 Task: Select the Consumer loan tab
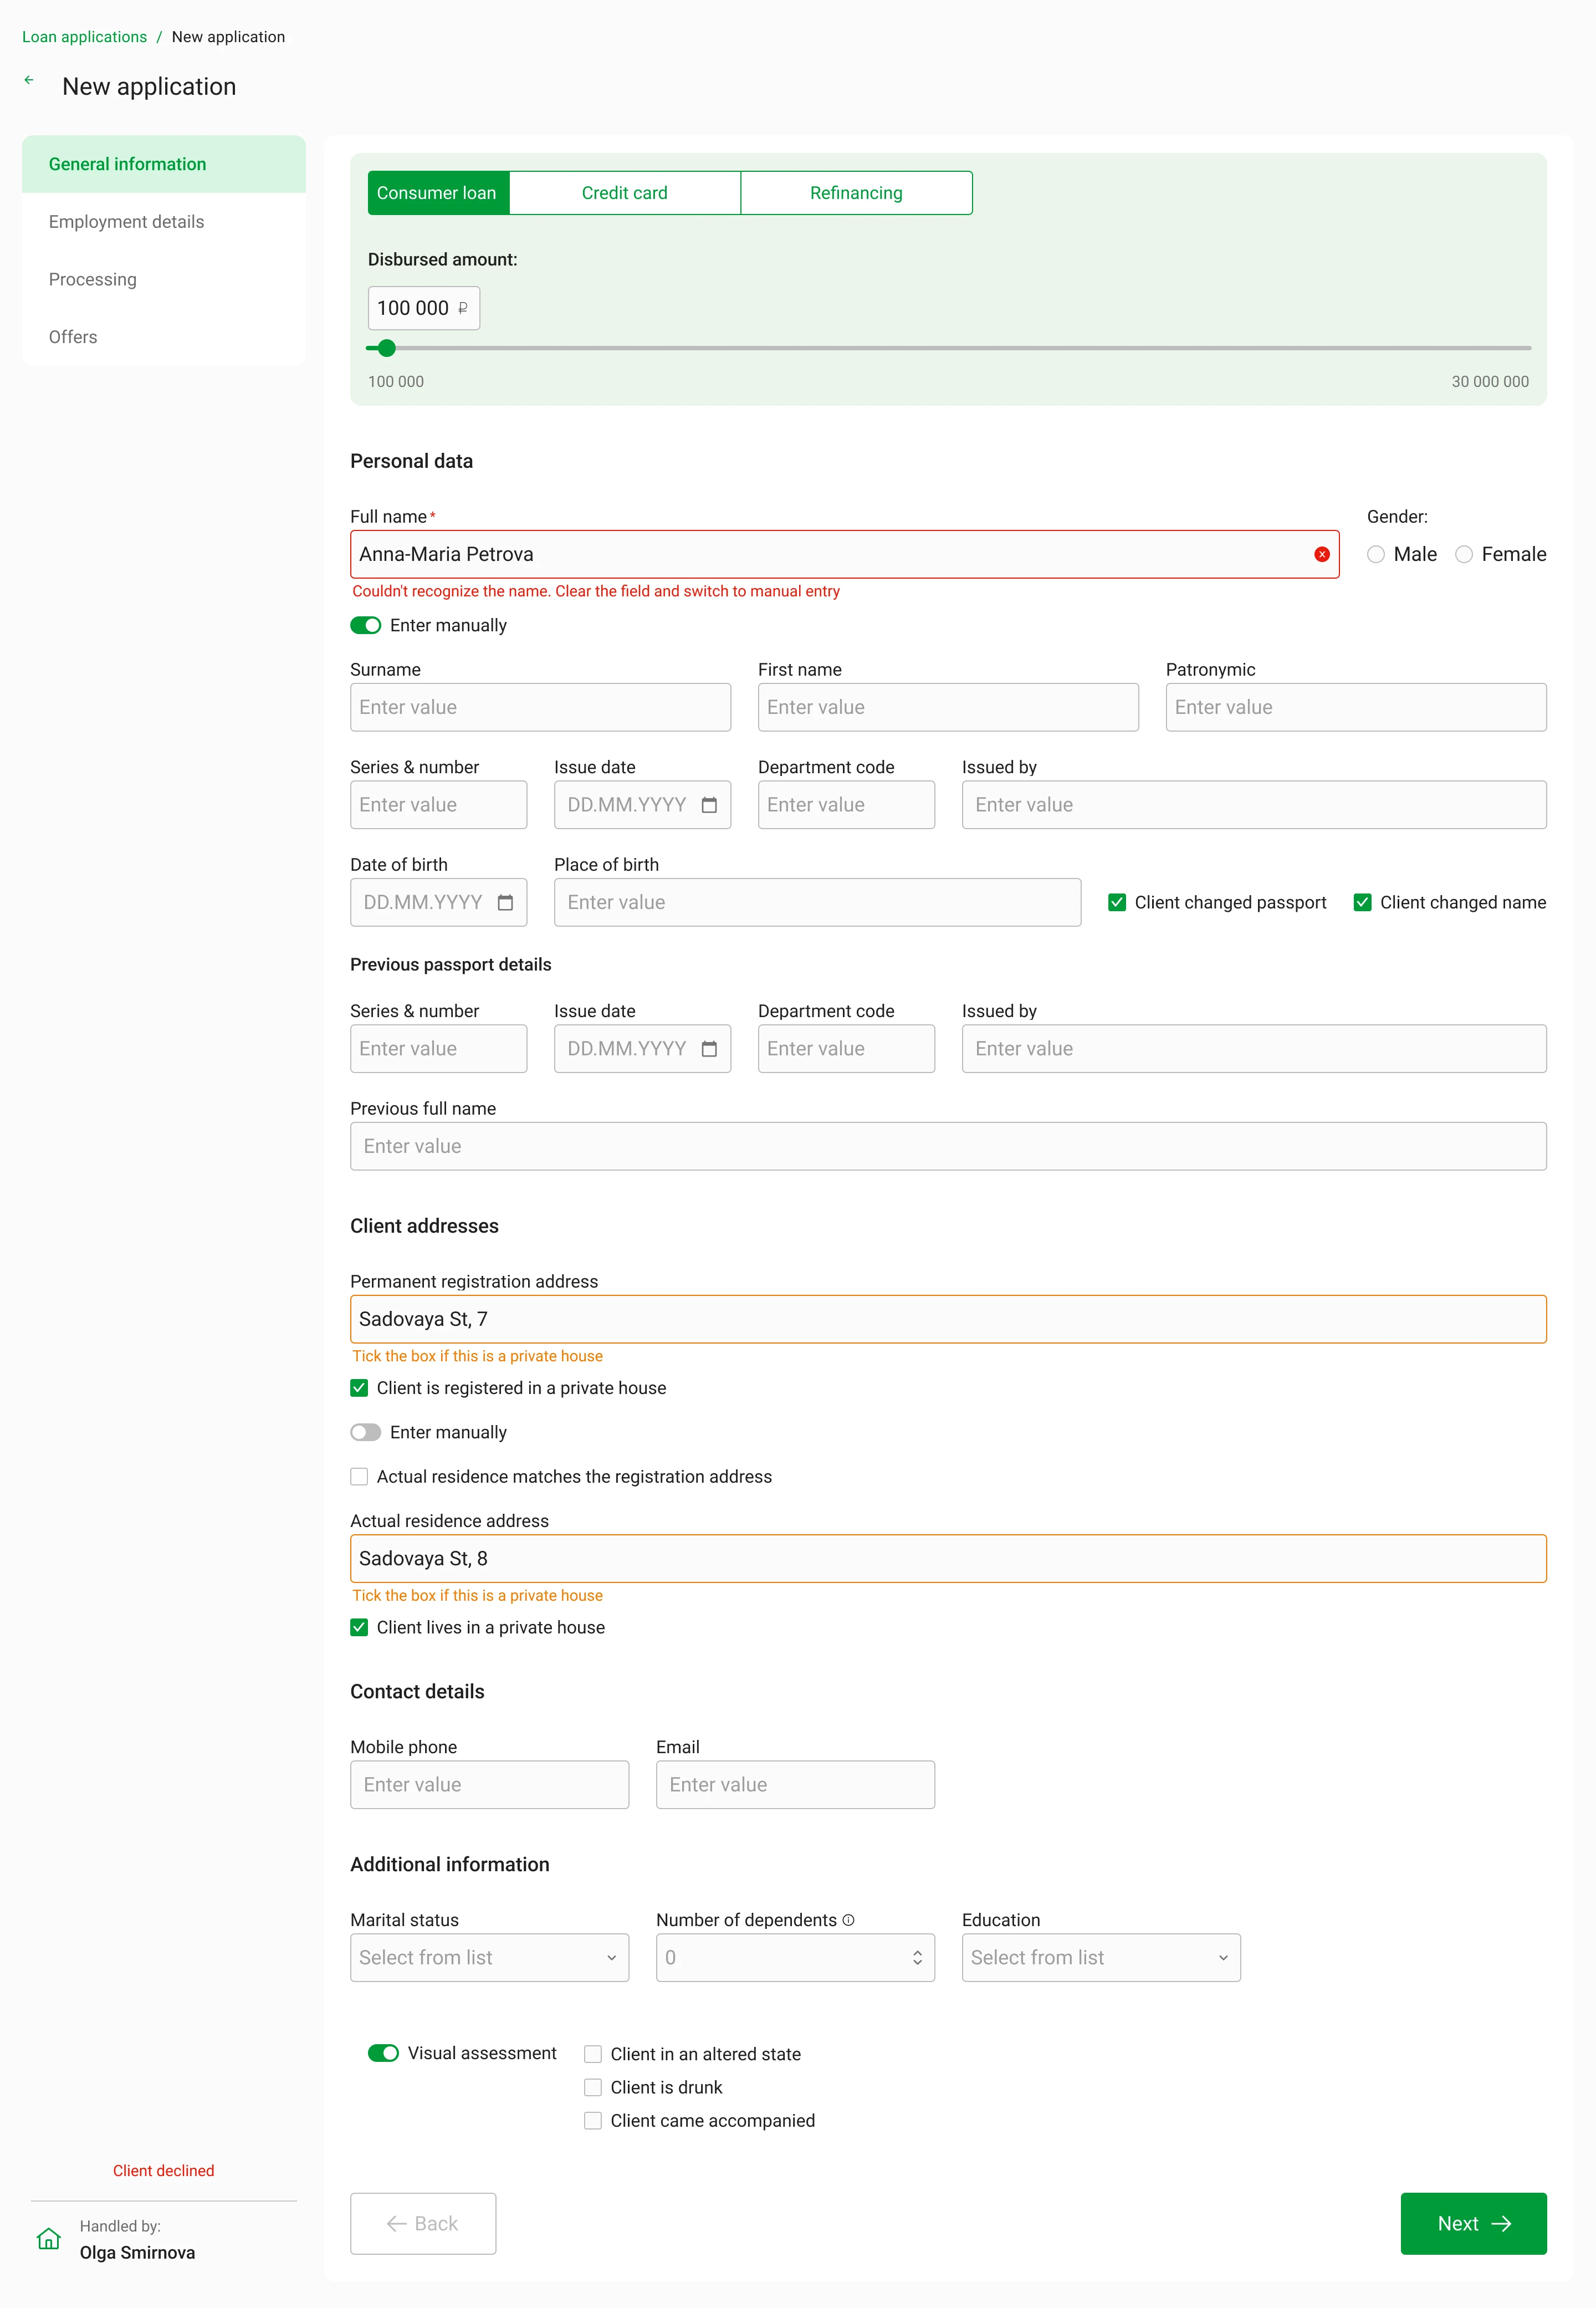(438, 193)
